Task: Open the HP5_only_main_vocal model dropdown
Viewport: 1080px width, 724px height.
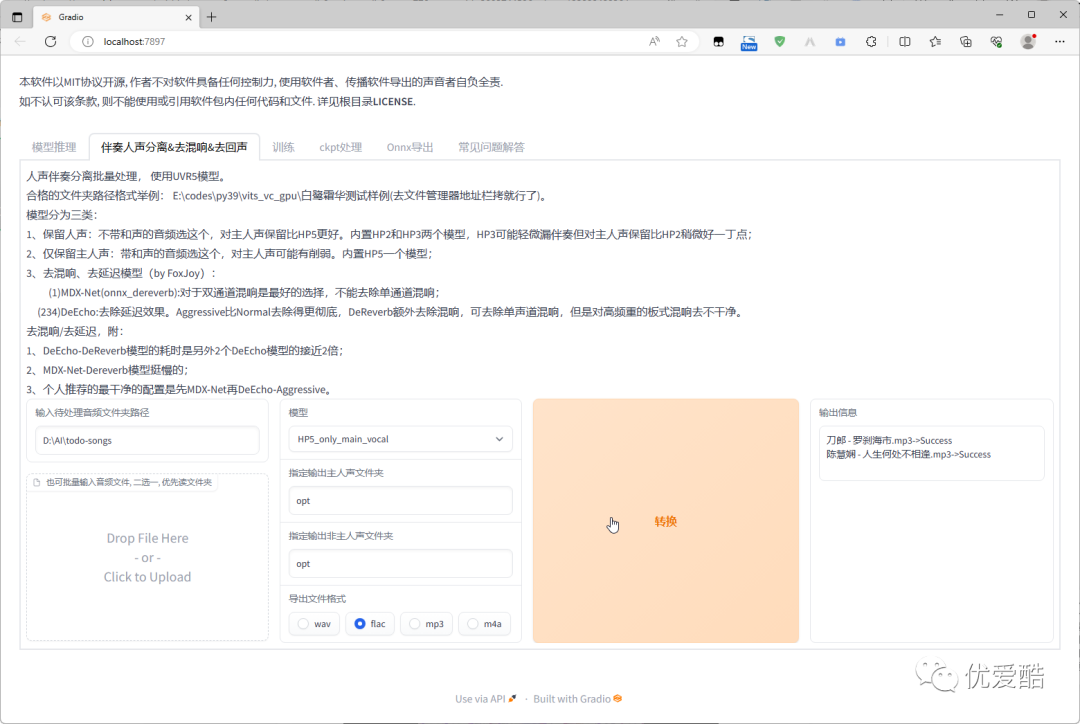Action: coord(399,439)
